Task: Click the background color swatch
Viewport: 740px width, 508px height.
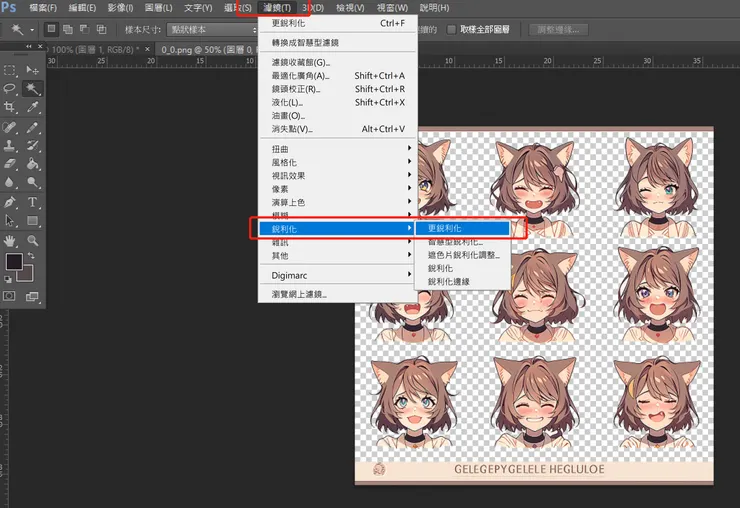Action: 27,275
